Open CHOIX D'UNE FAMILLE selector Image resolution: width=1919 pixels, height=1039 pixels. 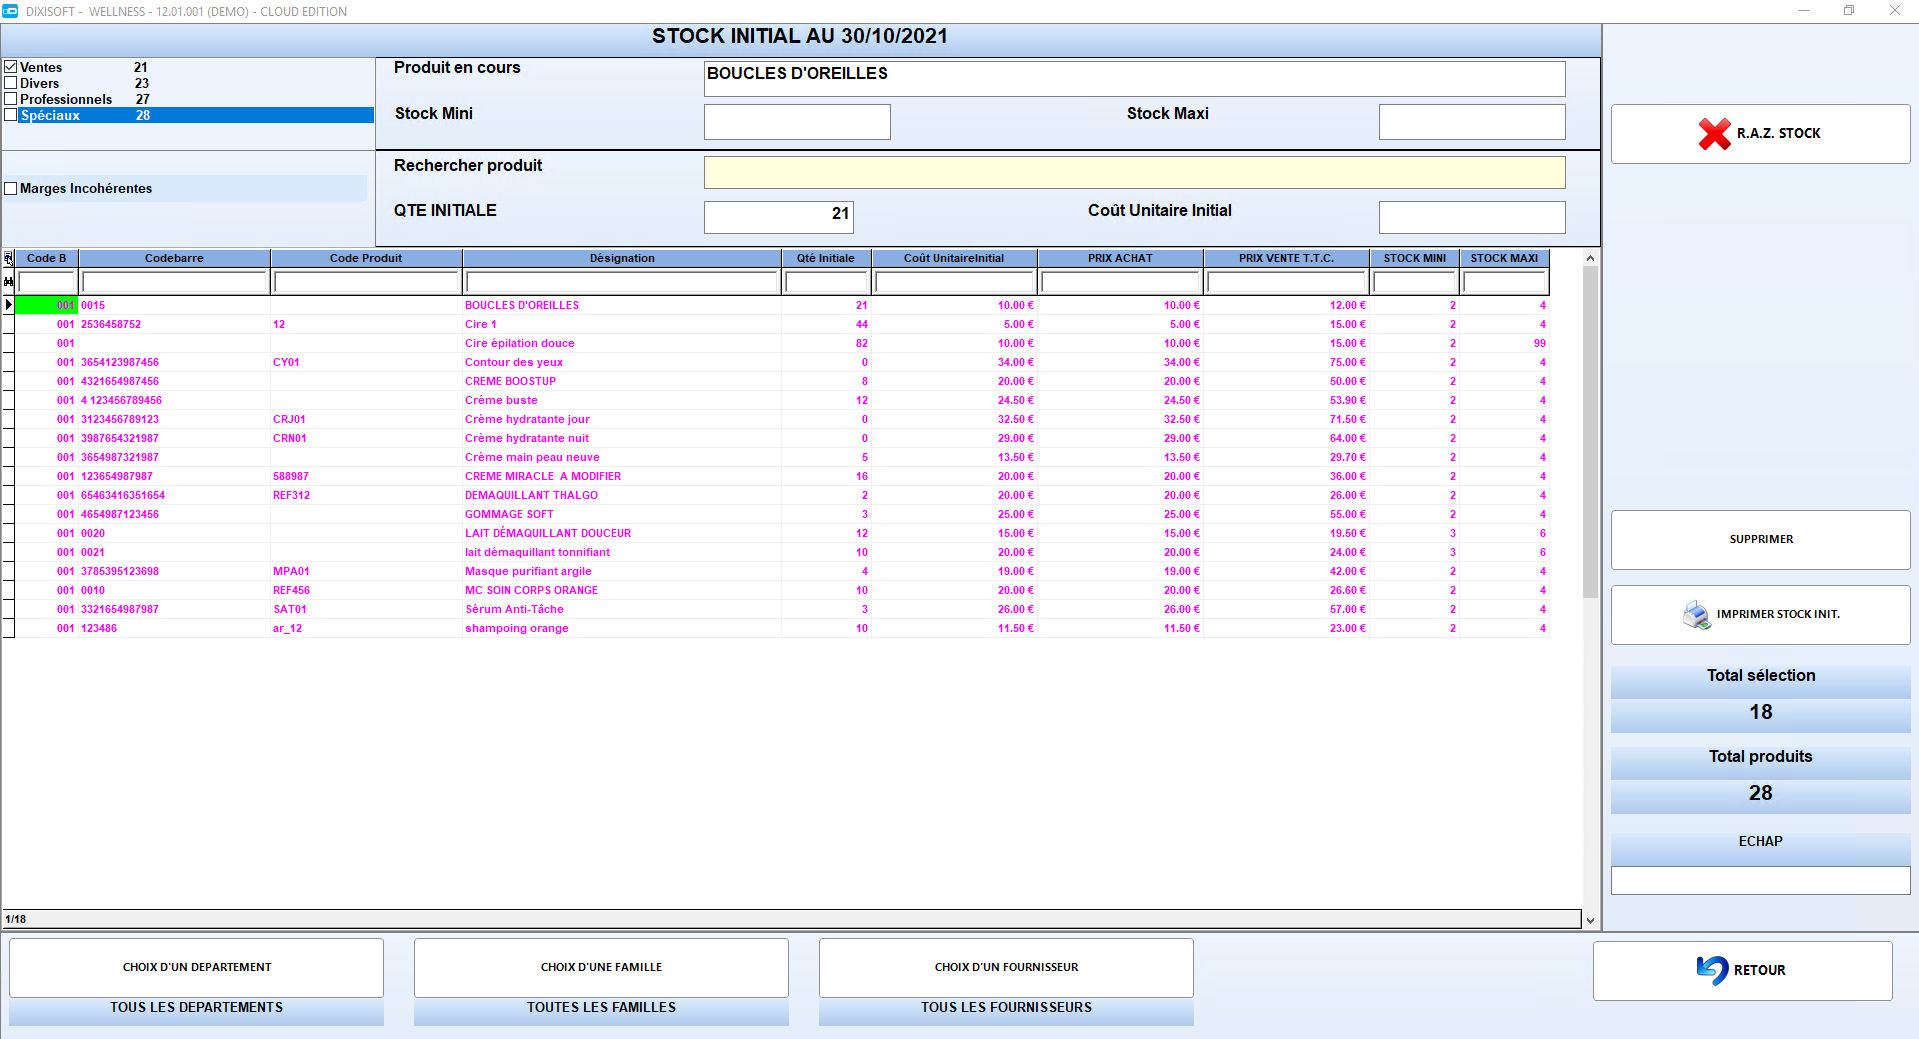pyautogui.click(x=601, y=967)
